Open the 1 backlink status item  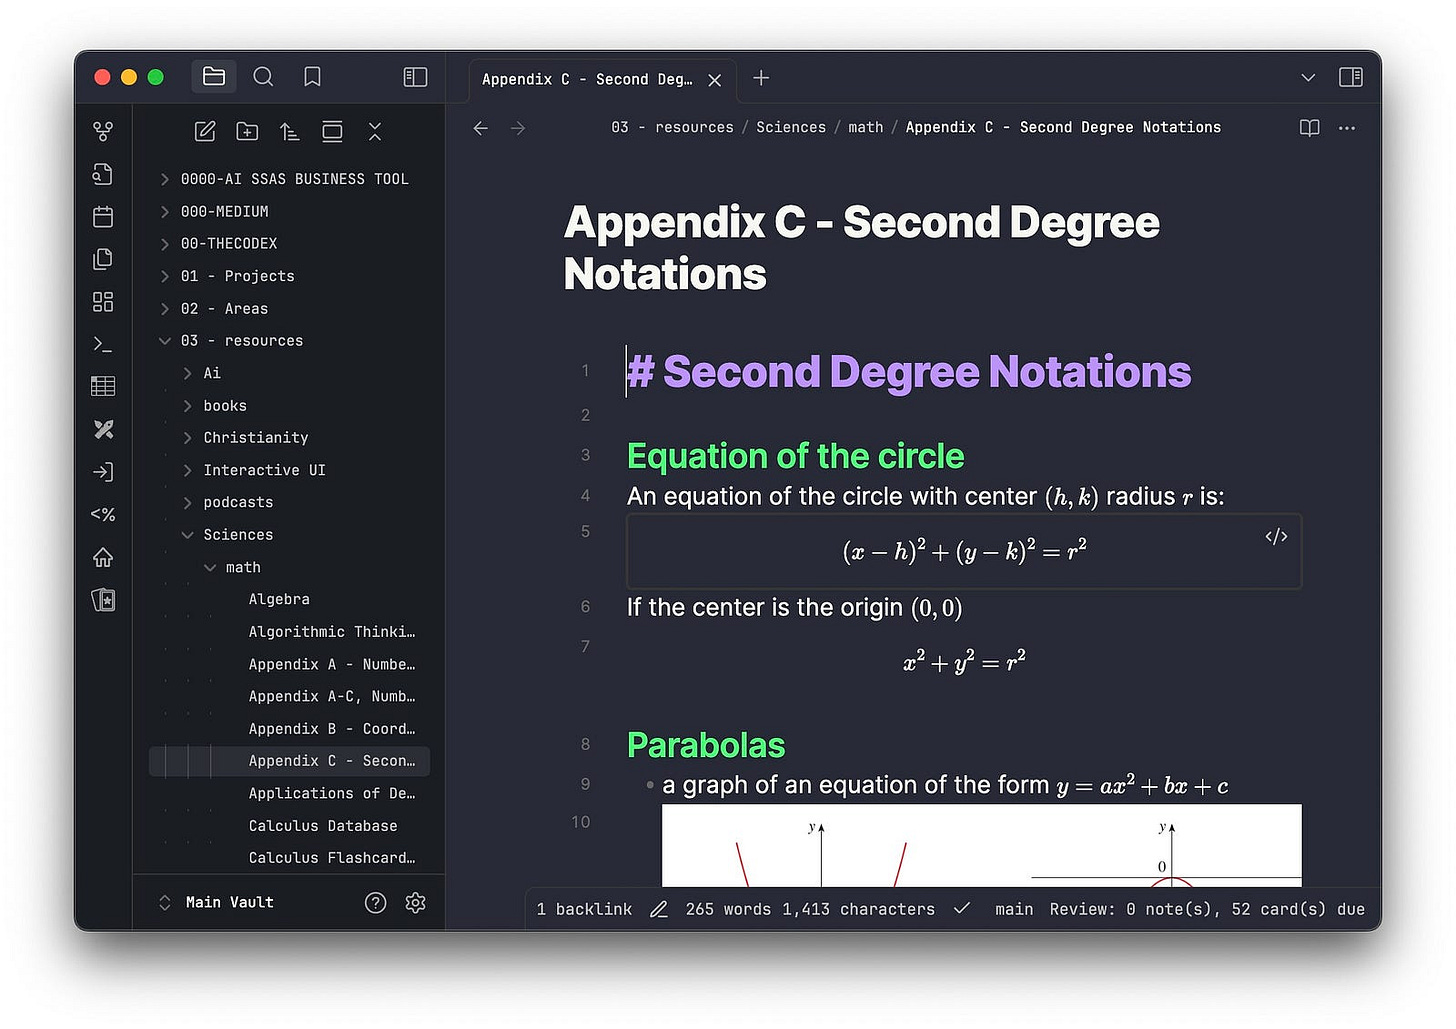coord(584,909)
